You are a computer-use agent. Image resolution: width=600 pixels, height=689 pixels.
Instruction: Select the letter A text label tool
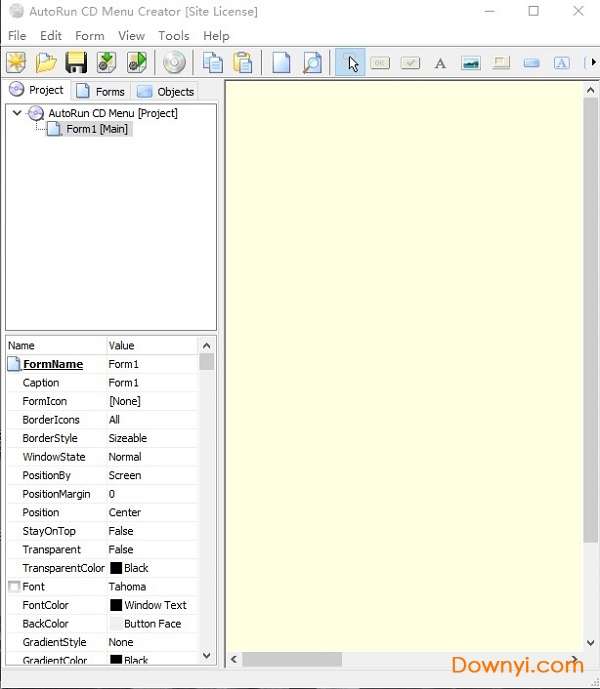440,64
